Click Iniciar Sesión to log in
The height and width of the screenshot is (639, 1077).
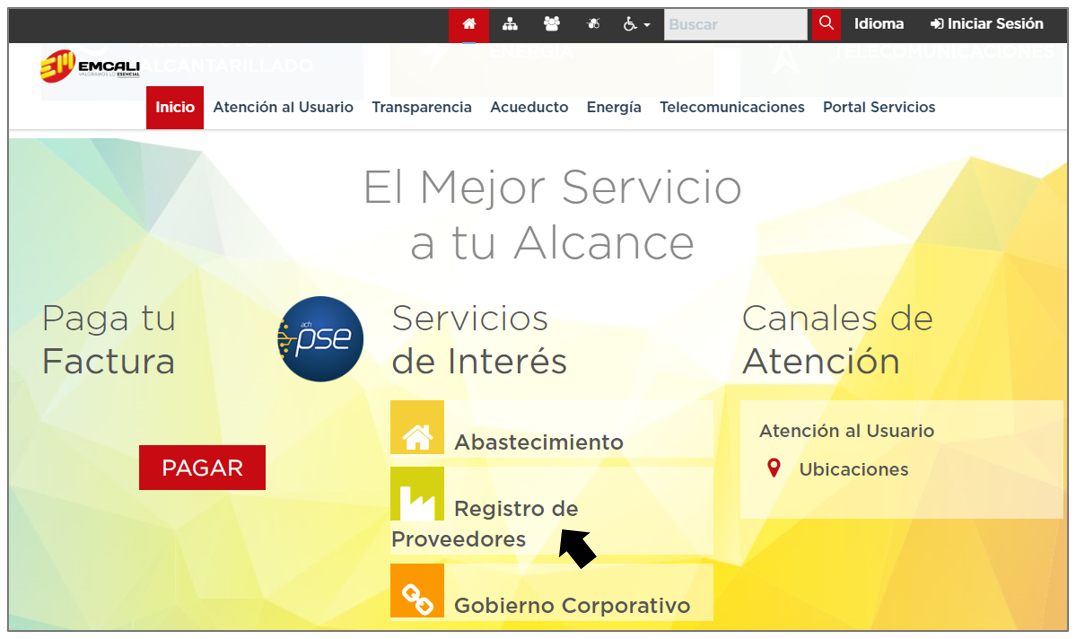[986, 24]
